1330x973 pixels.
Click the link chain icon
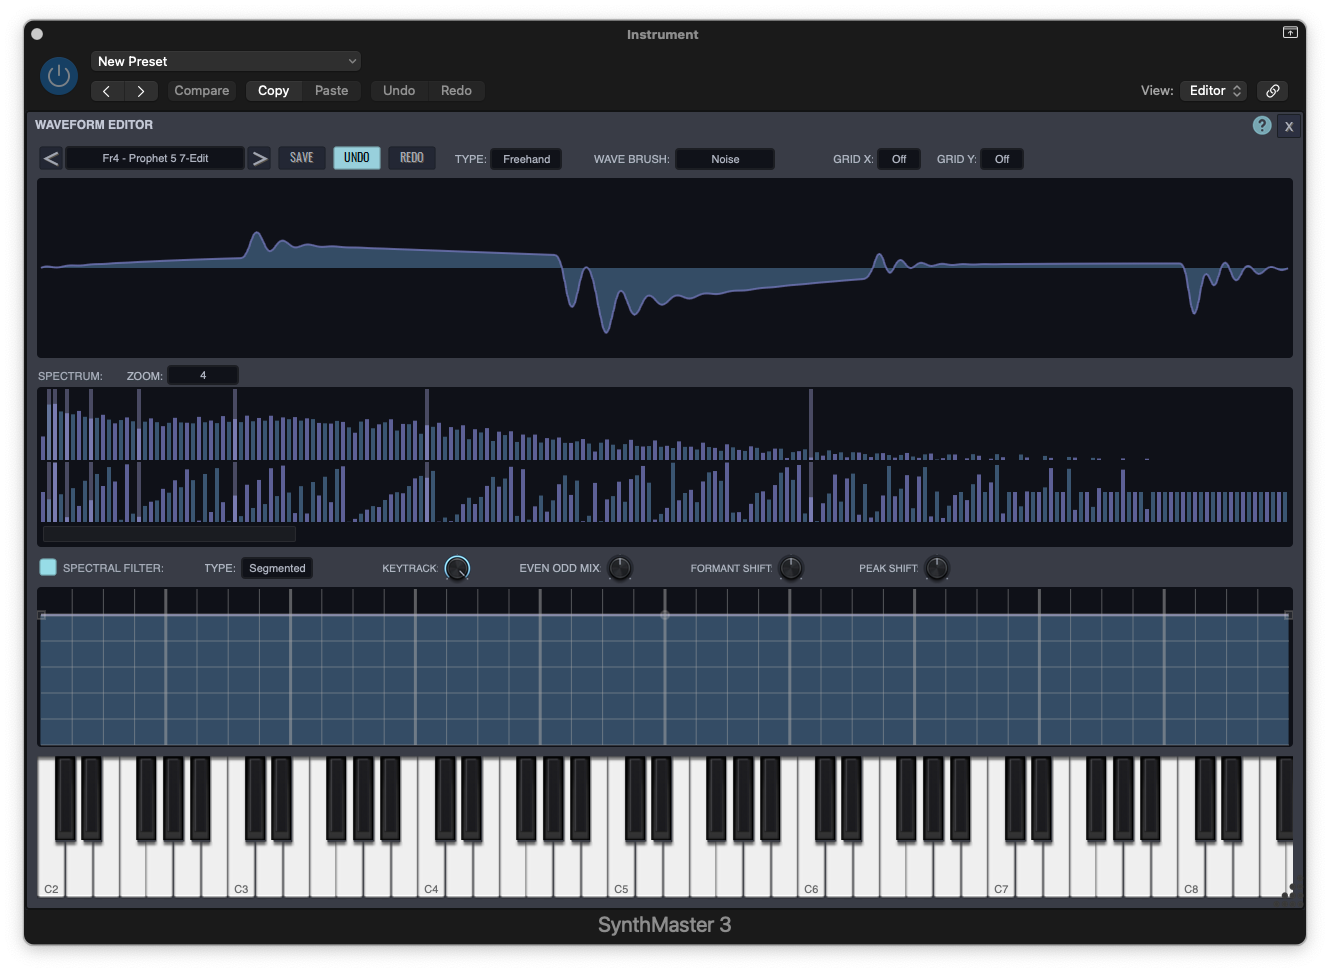[1273, 91]
